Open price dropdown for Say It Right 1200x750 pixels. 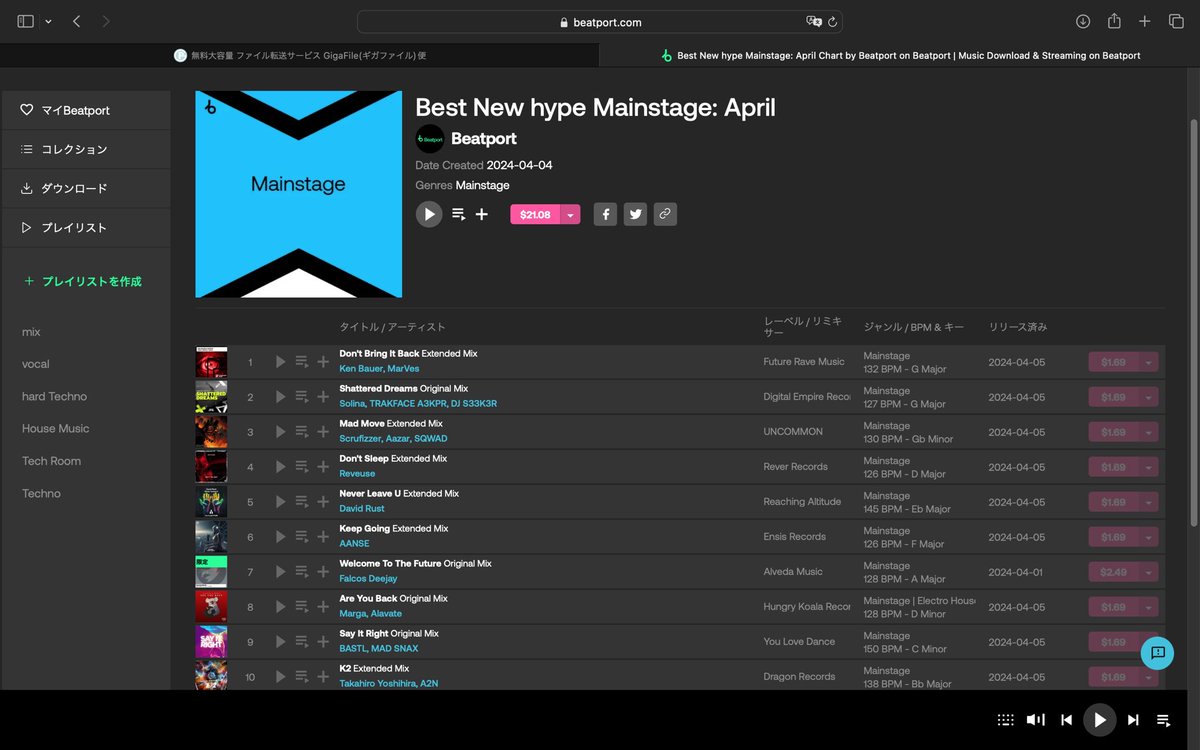pyautogui.click(x=1148, y=642)
